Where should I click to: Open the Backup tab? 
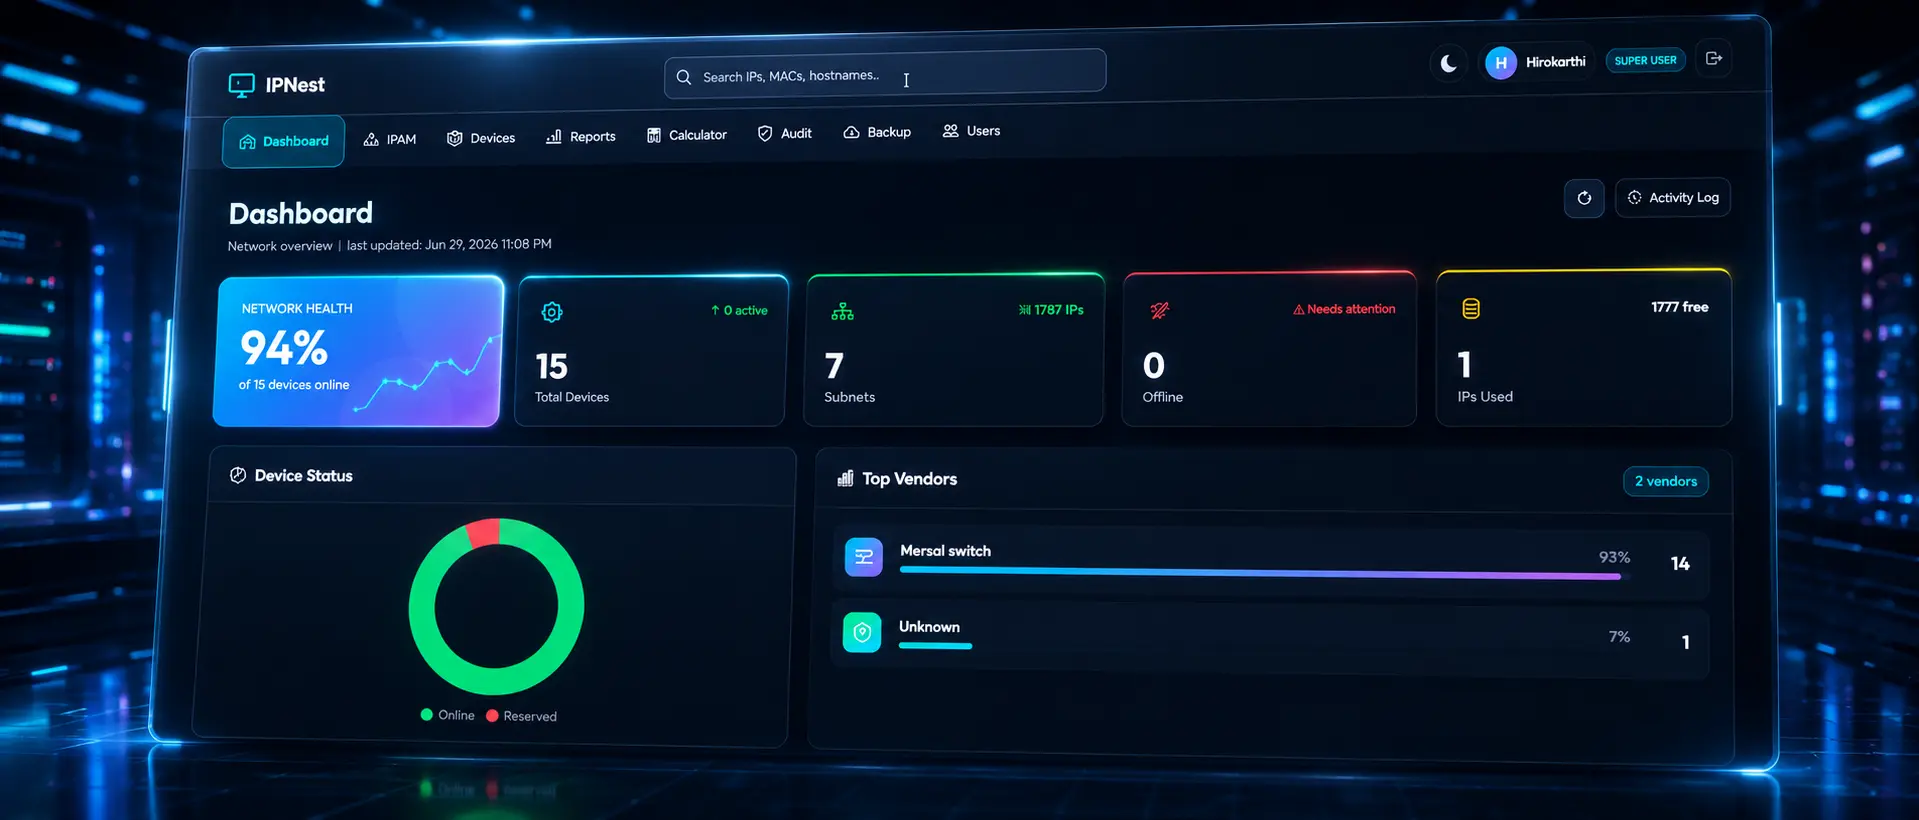877,132
